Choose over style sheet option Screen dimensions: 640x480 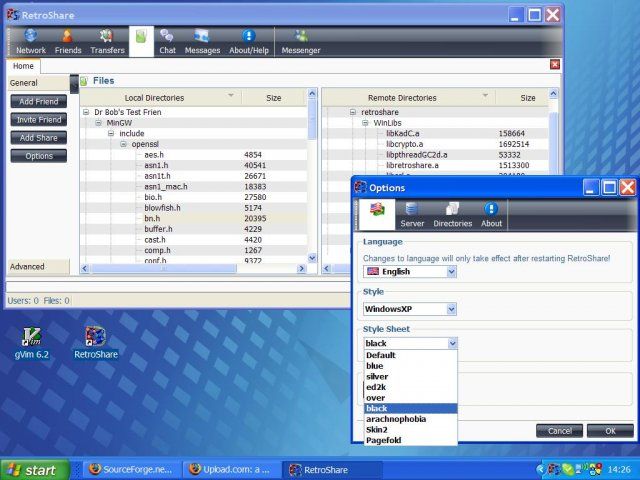click(x=411, y=398)
